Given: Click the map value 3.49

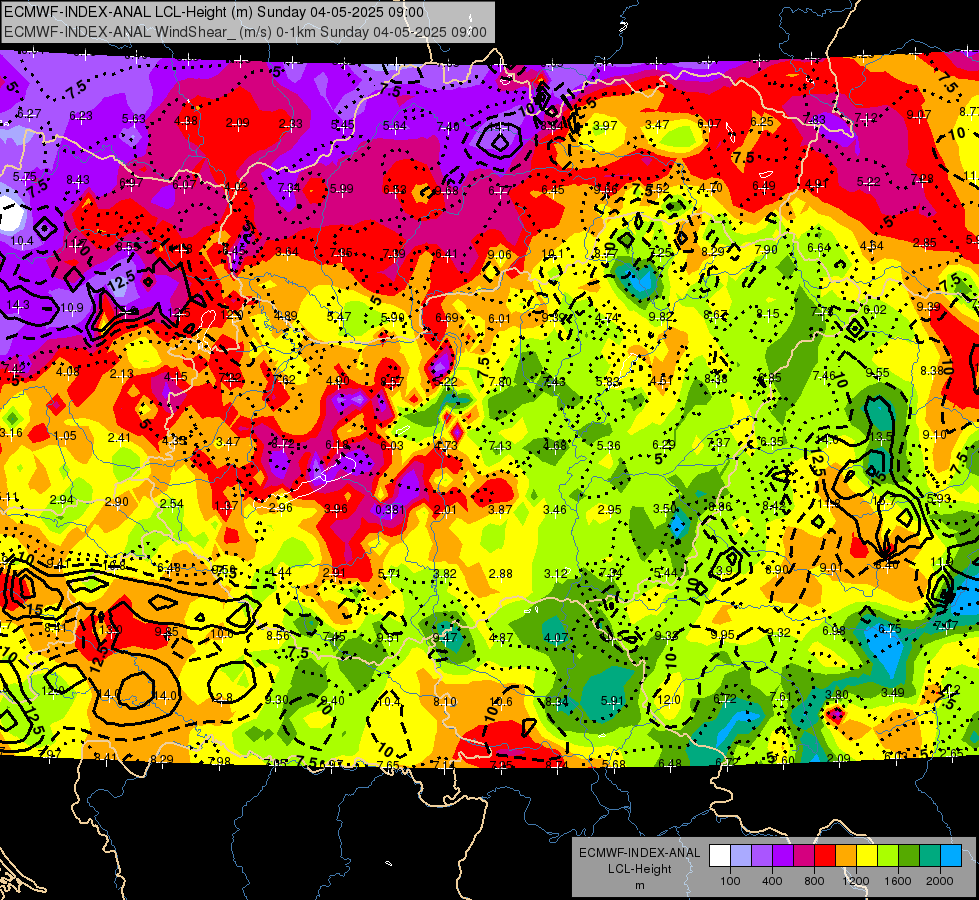Looking at the screenshot, I should 892,692.
